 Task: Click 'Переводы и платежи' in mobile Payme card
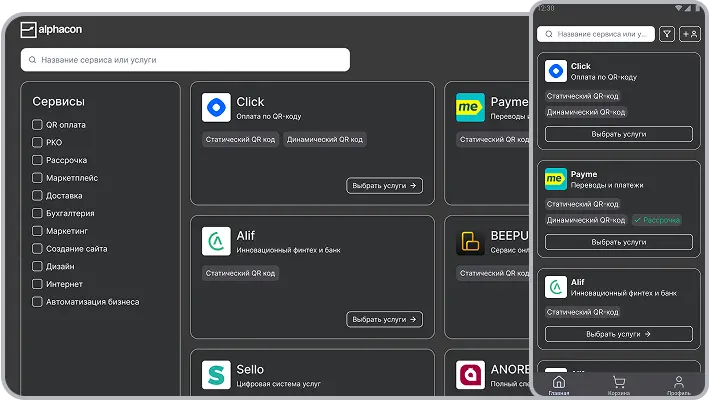607,185
